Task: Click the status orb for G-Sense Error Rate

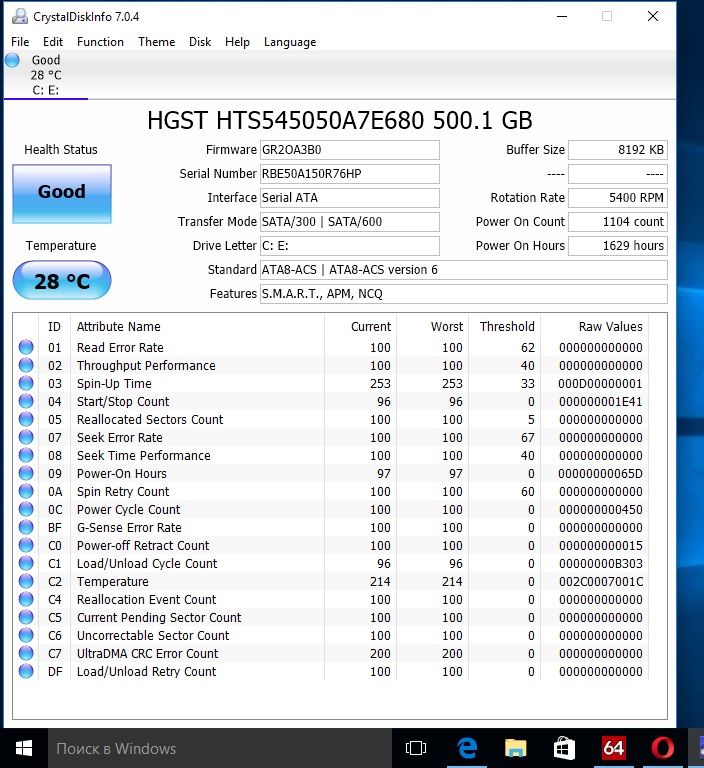Action: click(x=26, y=528)
